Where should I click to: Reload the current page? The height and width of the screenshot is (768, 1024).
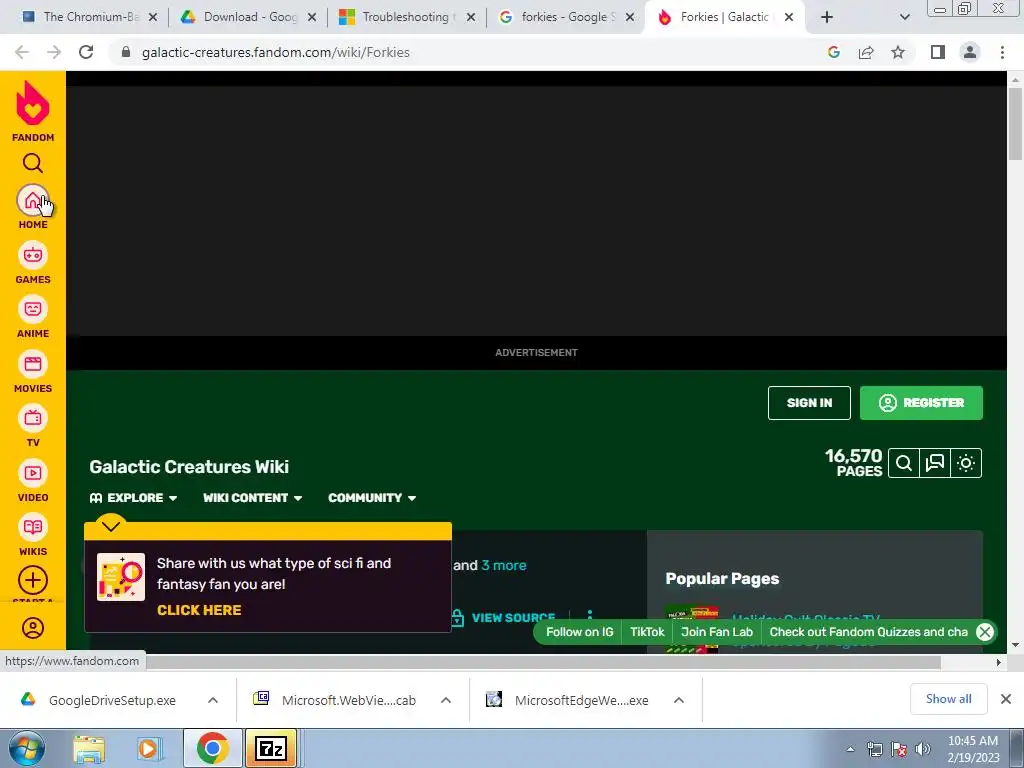(86, 52)
